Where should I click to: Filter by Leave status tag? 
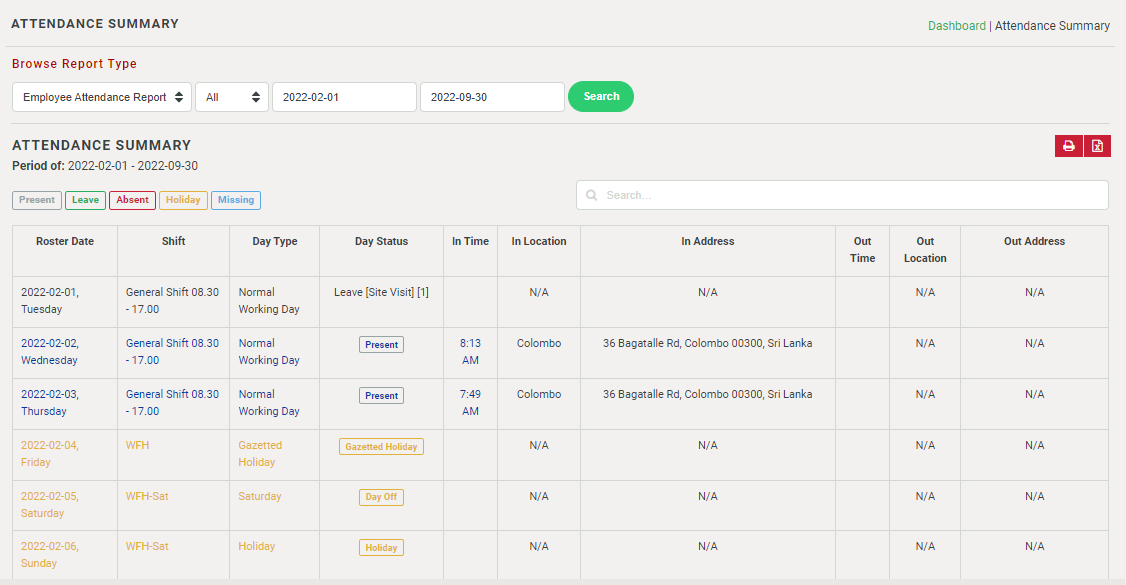pyautogui.click(x=85, y=200)
